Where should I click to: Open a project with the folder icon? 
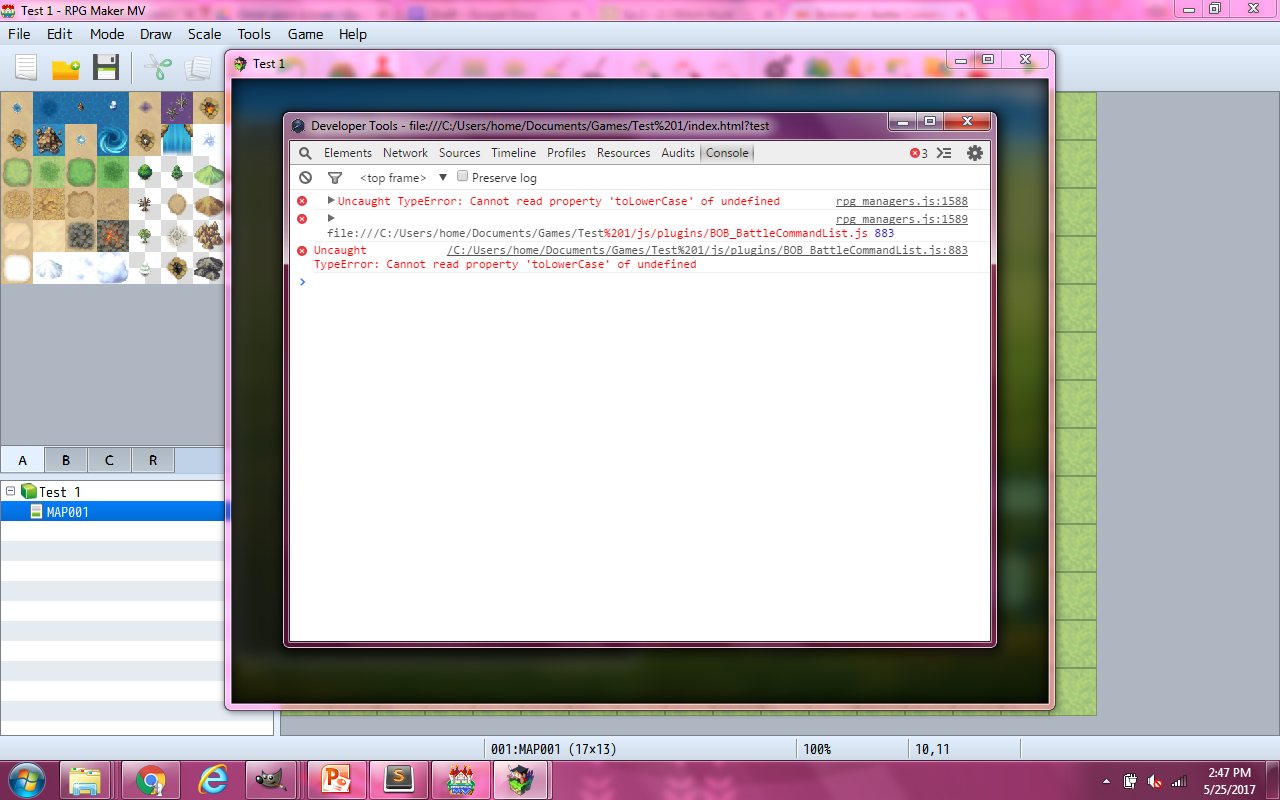(x=66, y=68)
